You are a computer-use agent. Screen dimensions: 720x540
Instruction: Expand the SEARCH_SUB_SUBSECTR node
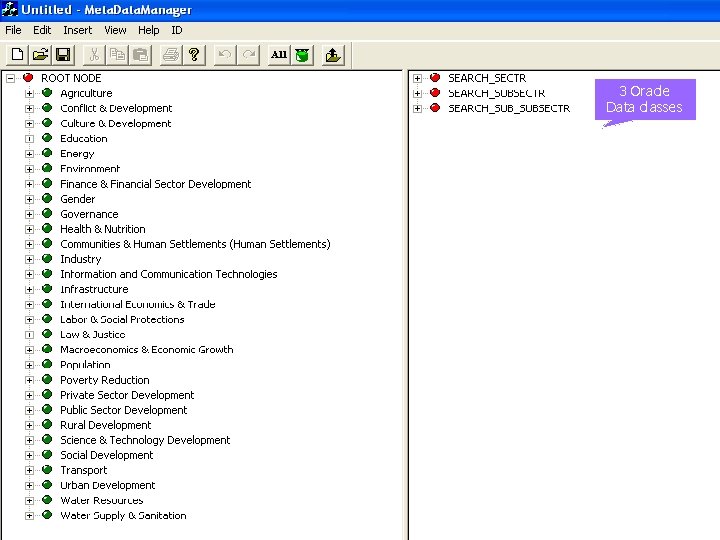point(417,108)
